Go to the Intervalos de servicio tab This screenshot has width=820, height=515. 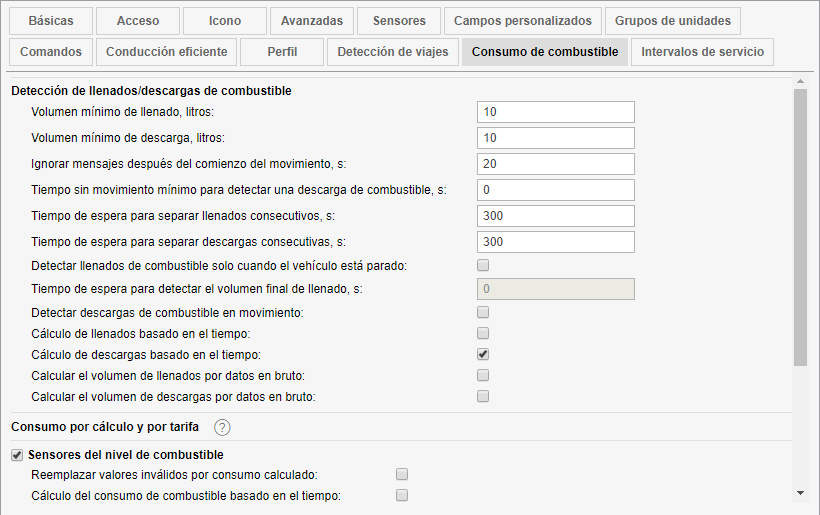pyautogui.click(x=702, y=52)
